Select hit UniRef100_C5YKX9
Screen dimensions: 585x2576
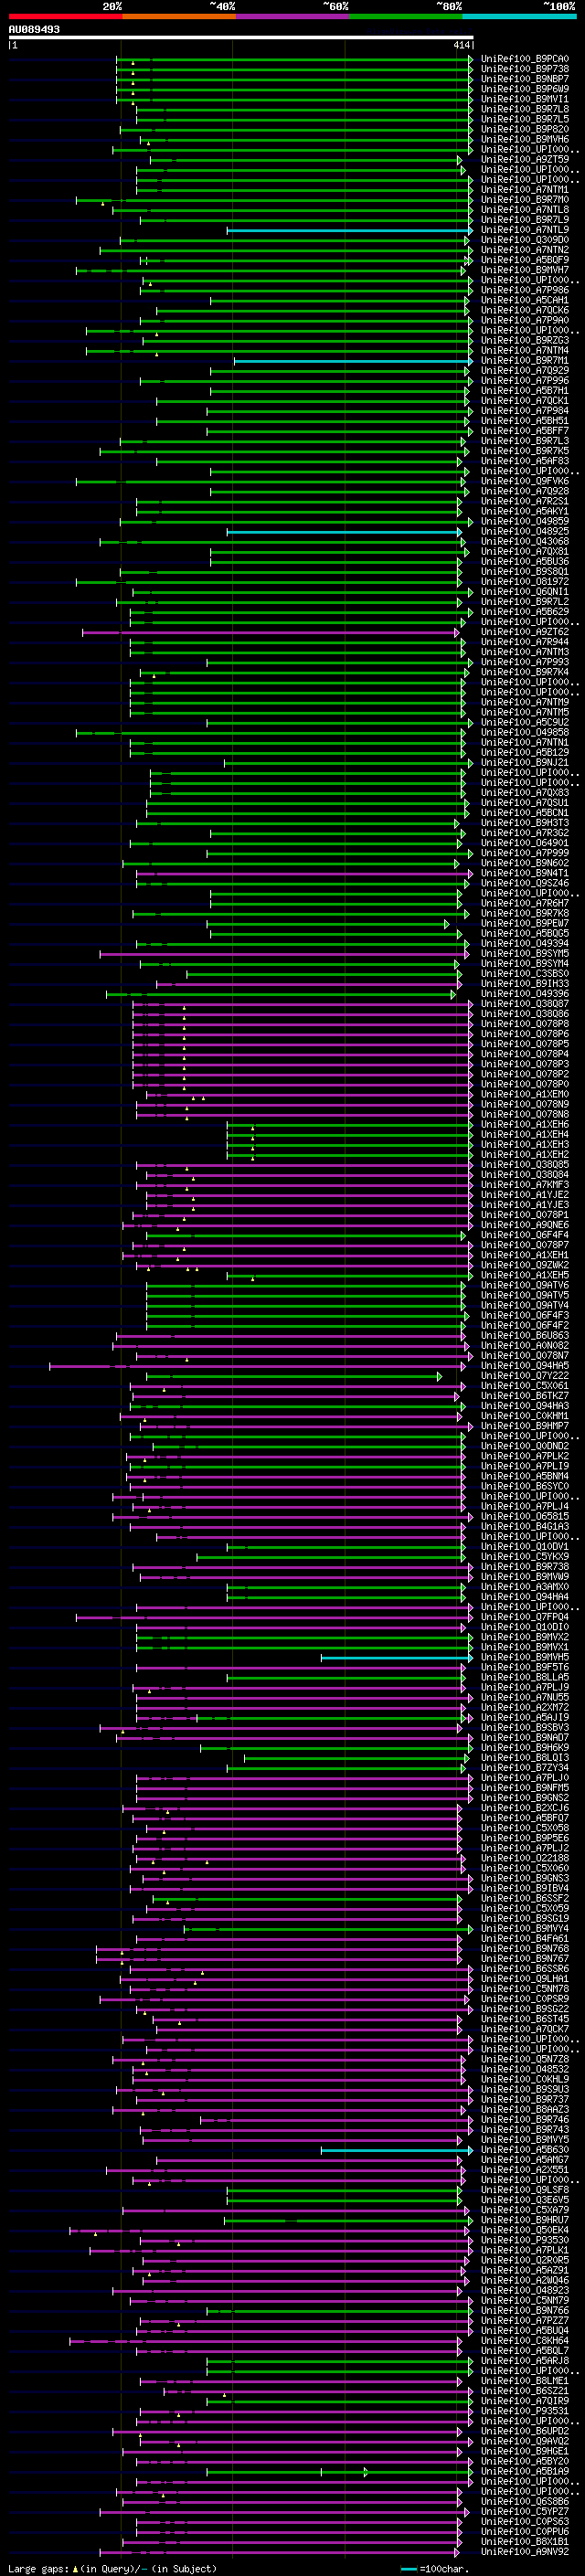524,1557
